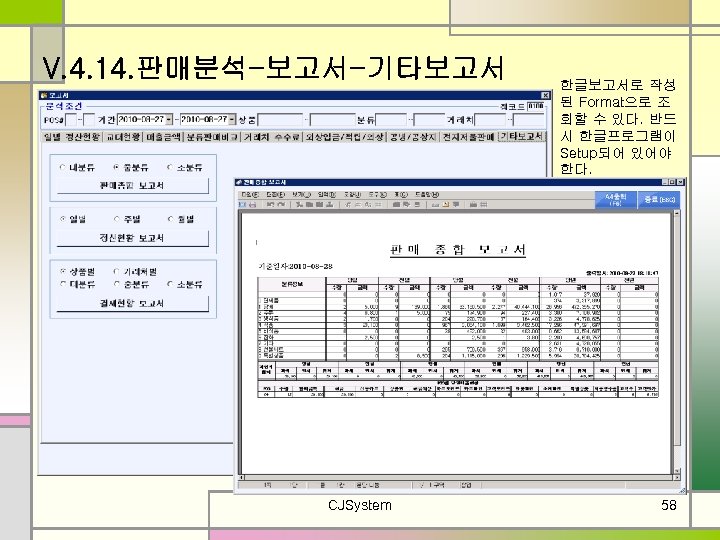Select 대분류 radio in the top report group
Image resolution: width=720 pixels, height=540 pixels.
point(62,168)
